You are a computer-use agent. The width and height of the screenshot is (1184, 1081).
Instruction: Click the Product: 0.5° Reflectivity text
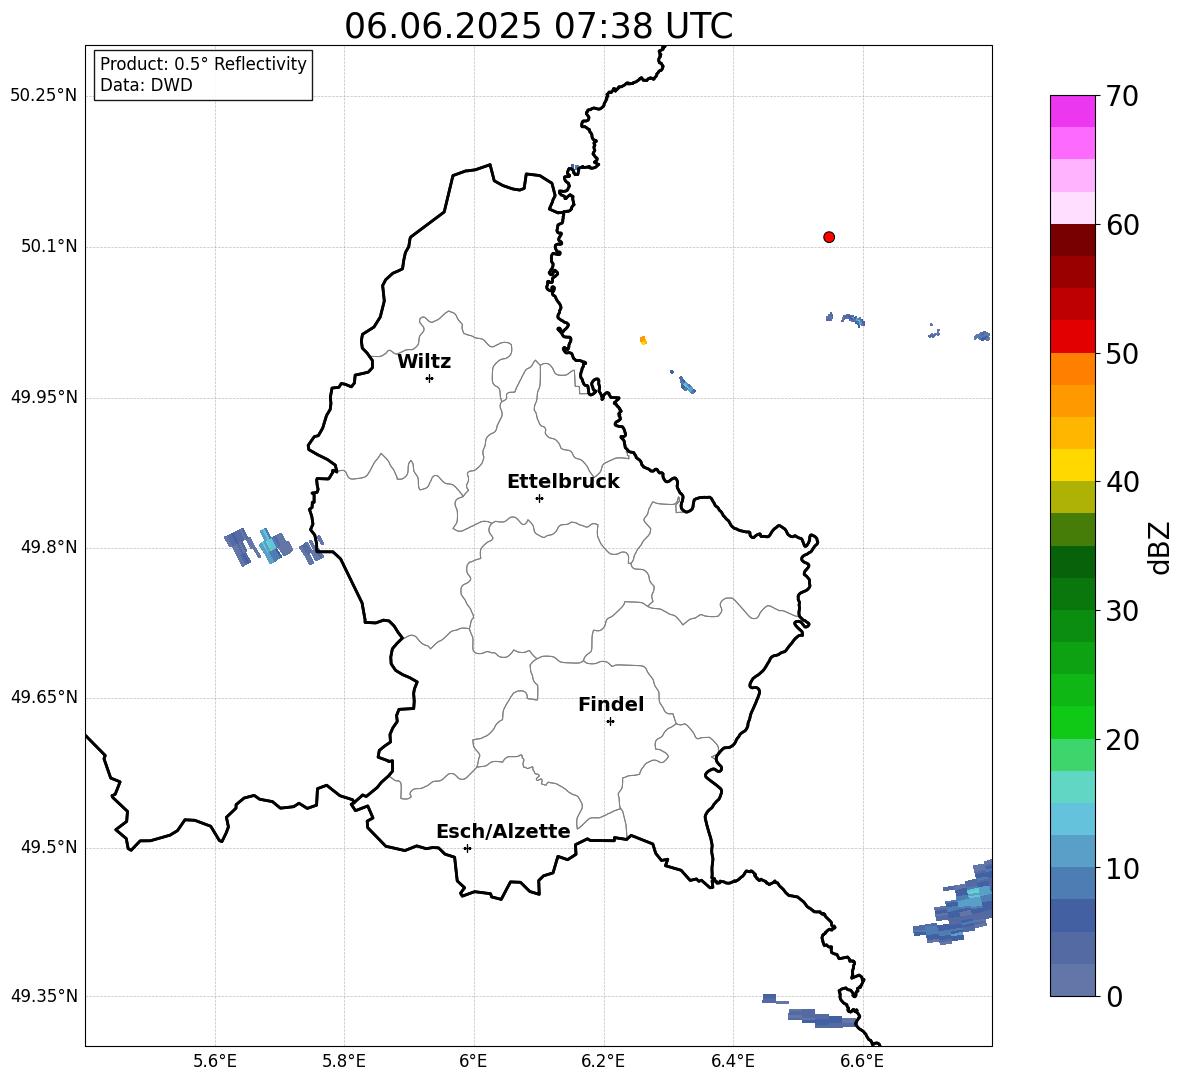pos(203,64)
